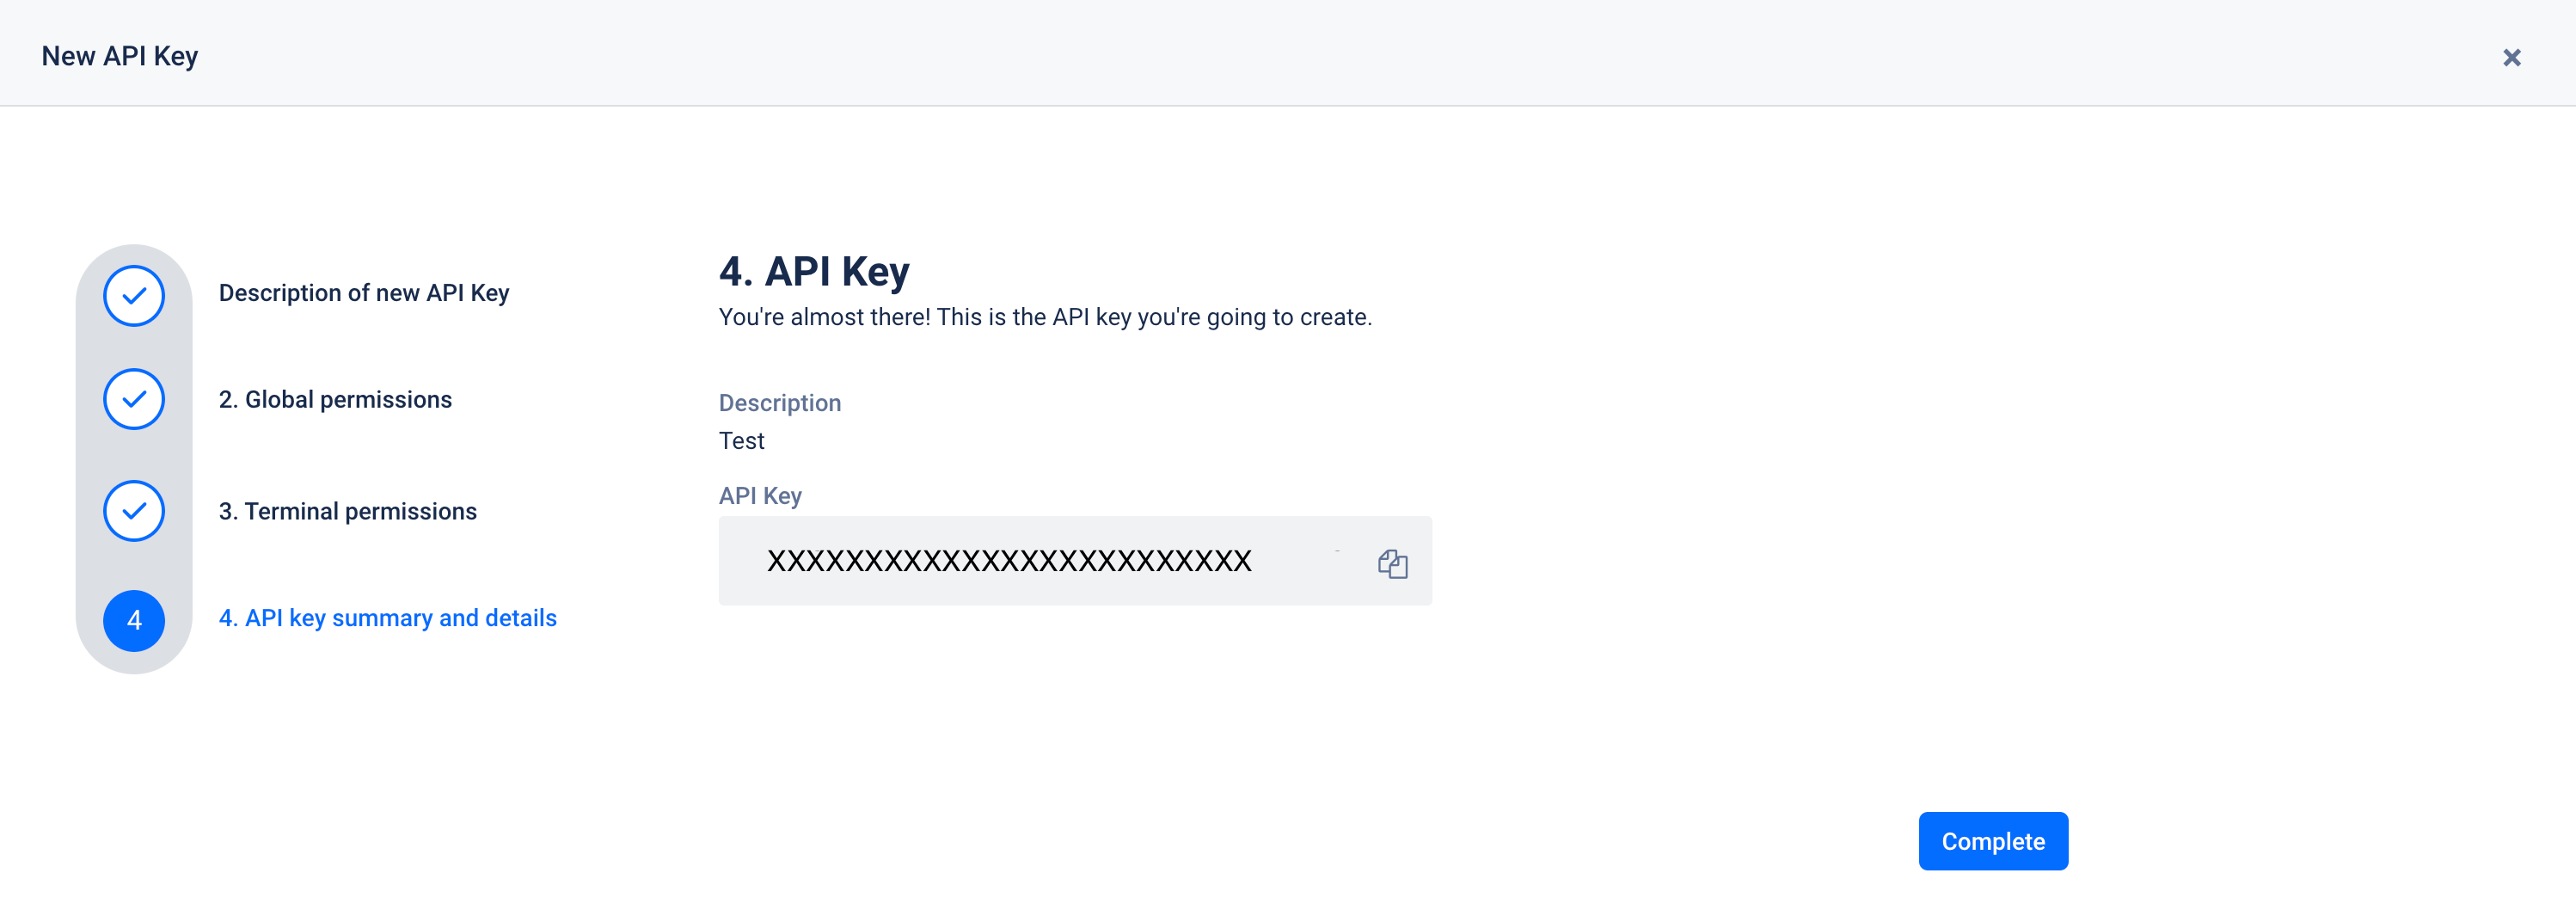The image size is (2576, 910).
Task: Click the step 1 checkmark circle
Action: pos(134,296)
